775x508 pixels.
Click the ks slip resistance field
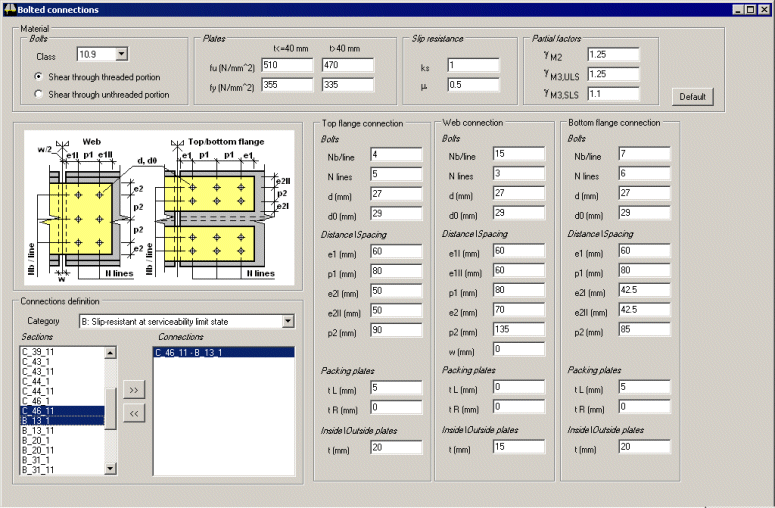tap(475, 66)
